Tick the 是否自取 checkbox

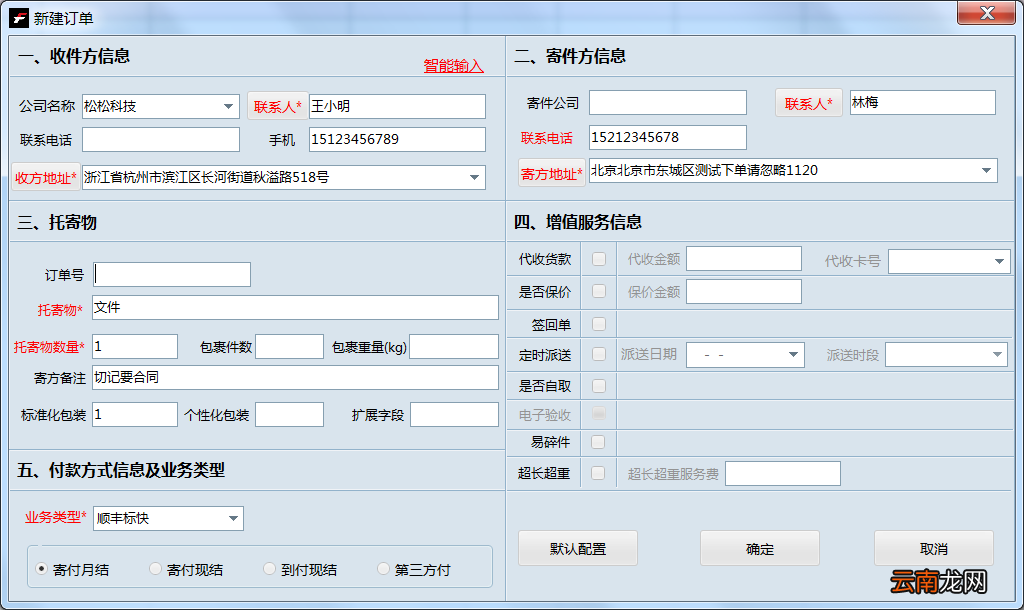coord(599,386)
